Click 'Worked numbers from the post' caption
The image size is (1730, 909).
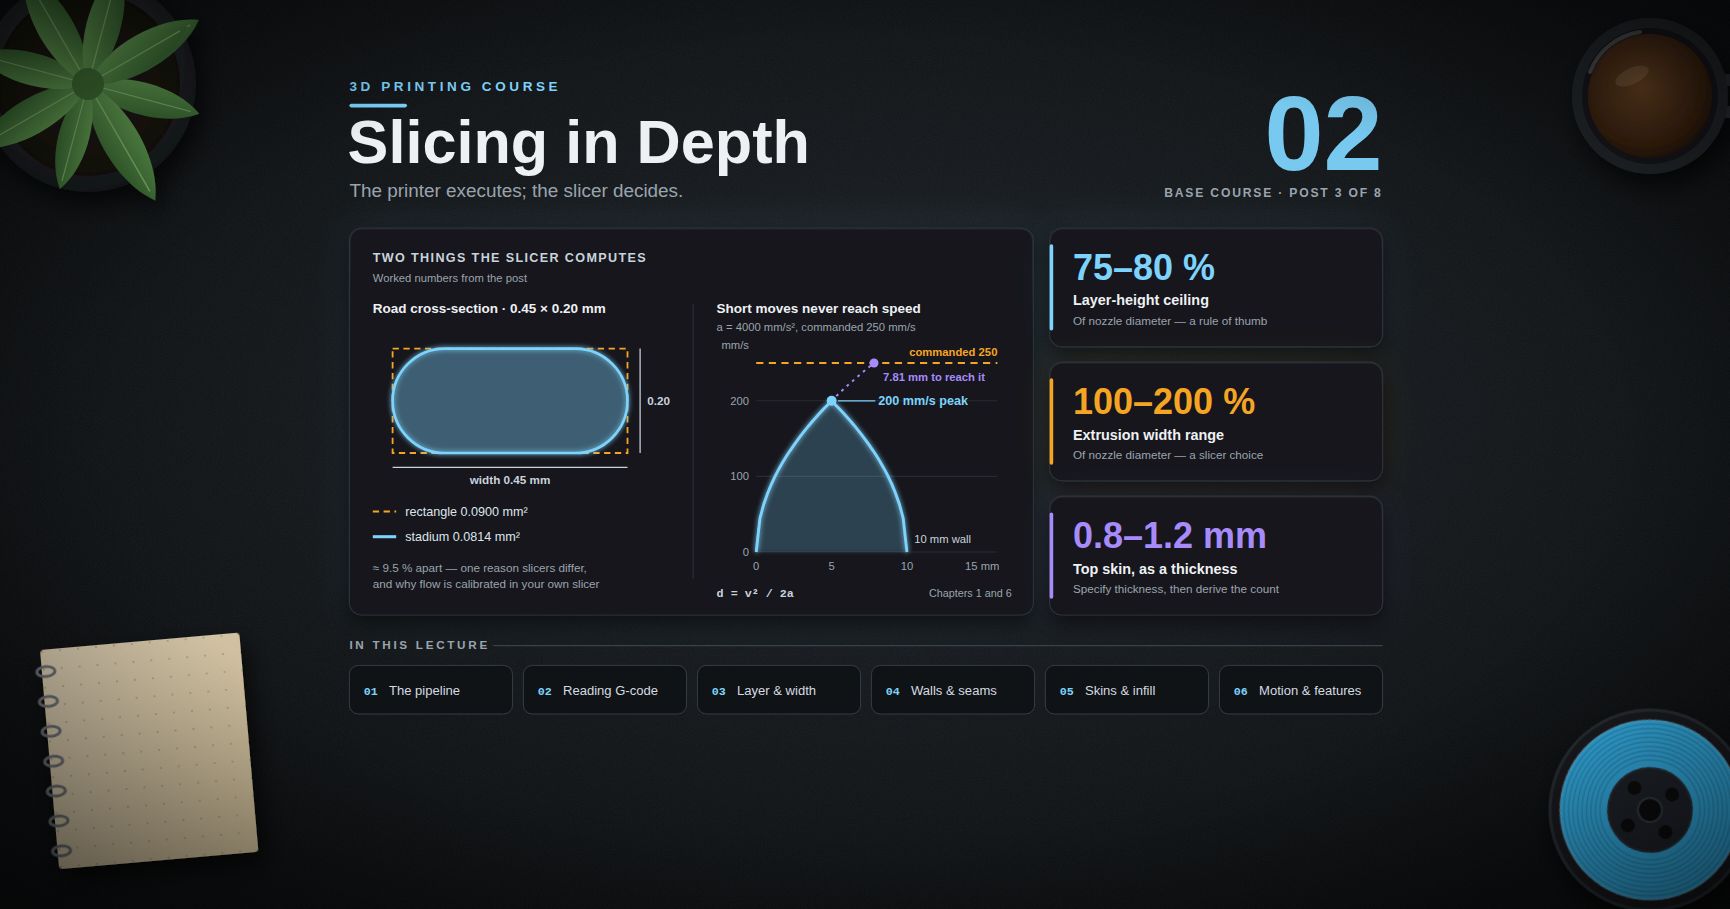(450, 278)
